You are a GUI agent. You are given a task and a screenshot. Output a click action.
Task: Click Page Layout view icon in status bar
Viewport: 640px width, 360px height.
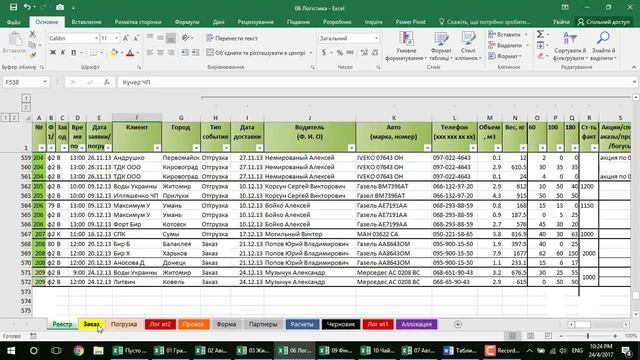point(530,336)
